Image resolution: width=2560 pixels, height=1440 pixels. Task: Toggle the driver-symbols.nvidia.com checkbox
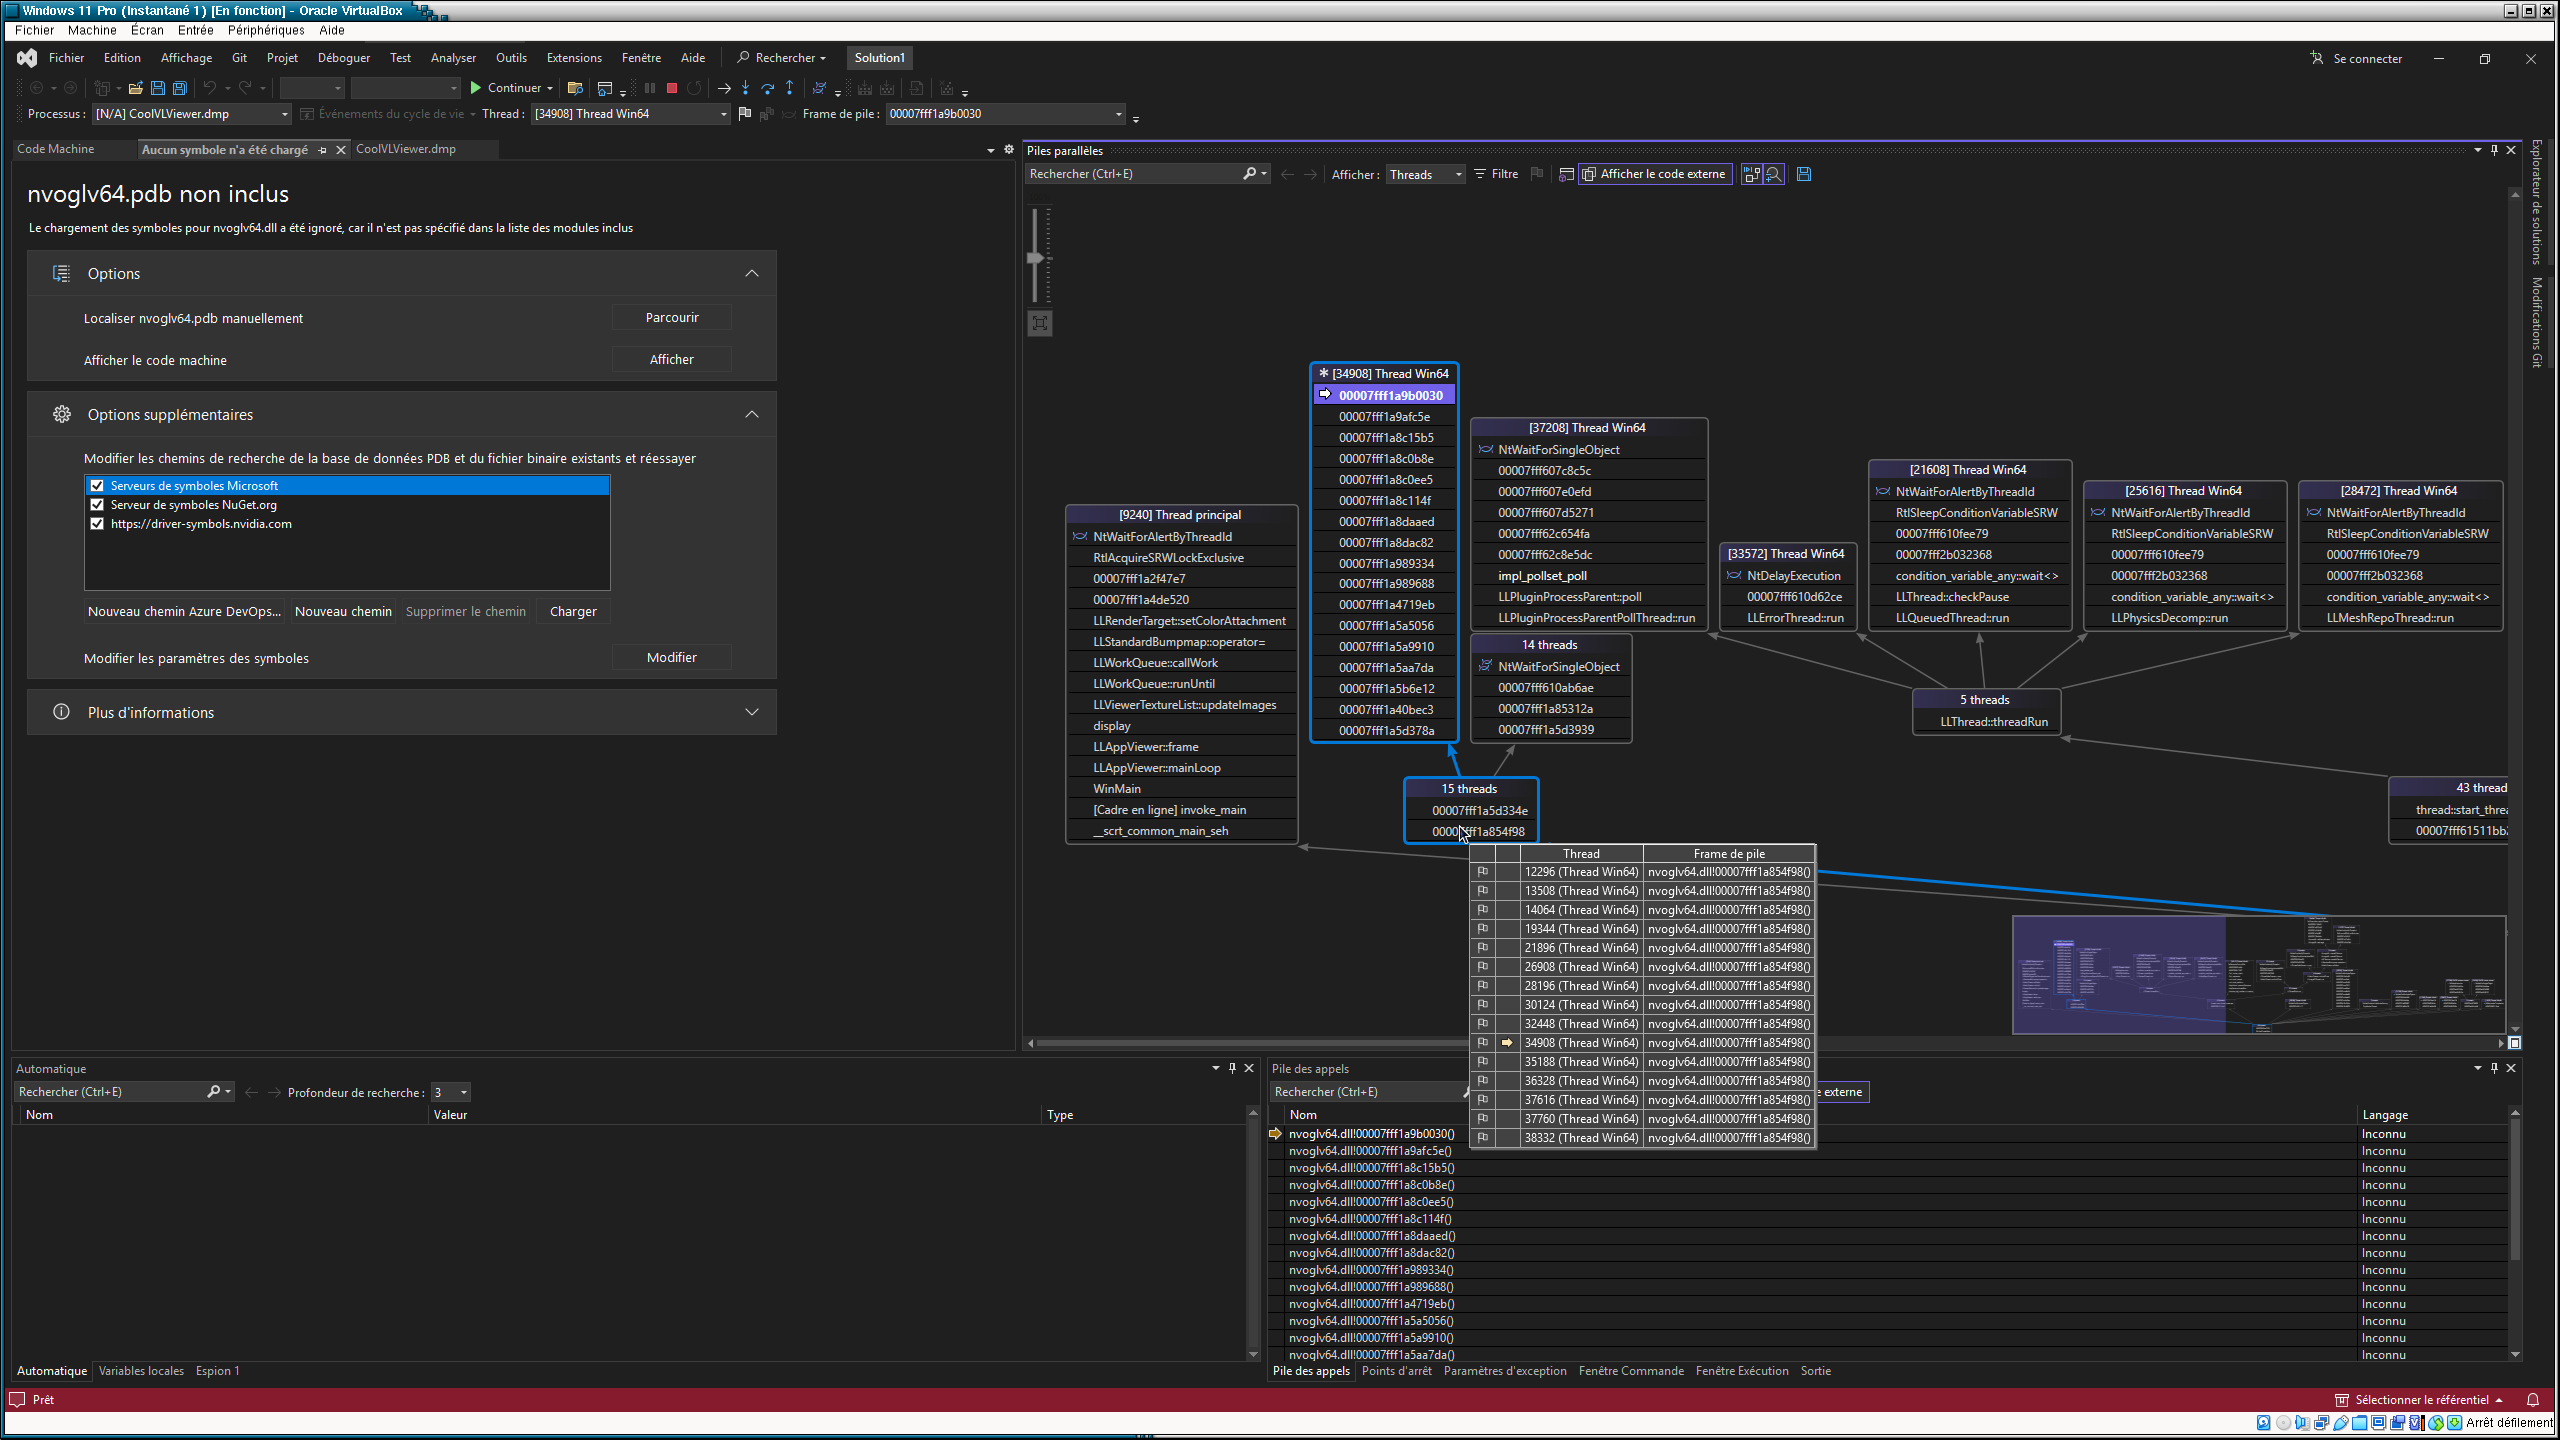(97, 524)
